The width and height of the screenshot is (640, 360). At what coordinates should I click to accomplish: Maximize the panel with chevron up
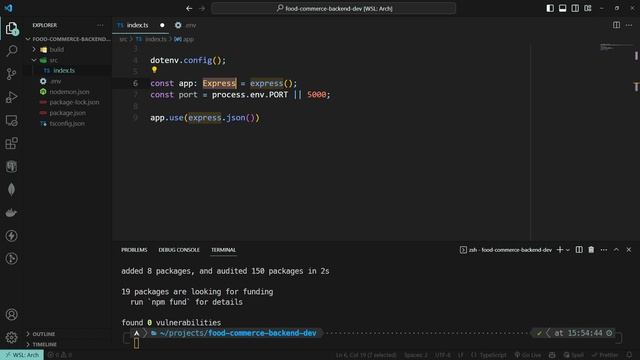point(616,249)
